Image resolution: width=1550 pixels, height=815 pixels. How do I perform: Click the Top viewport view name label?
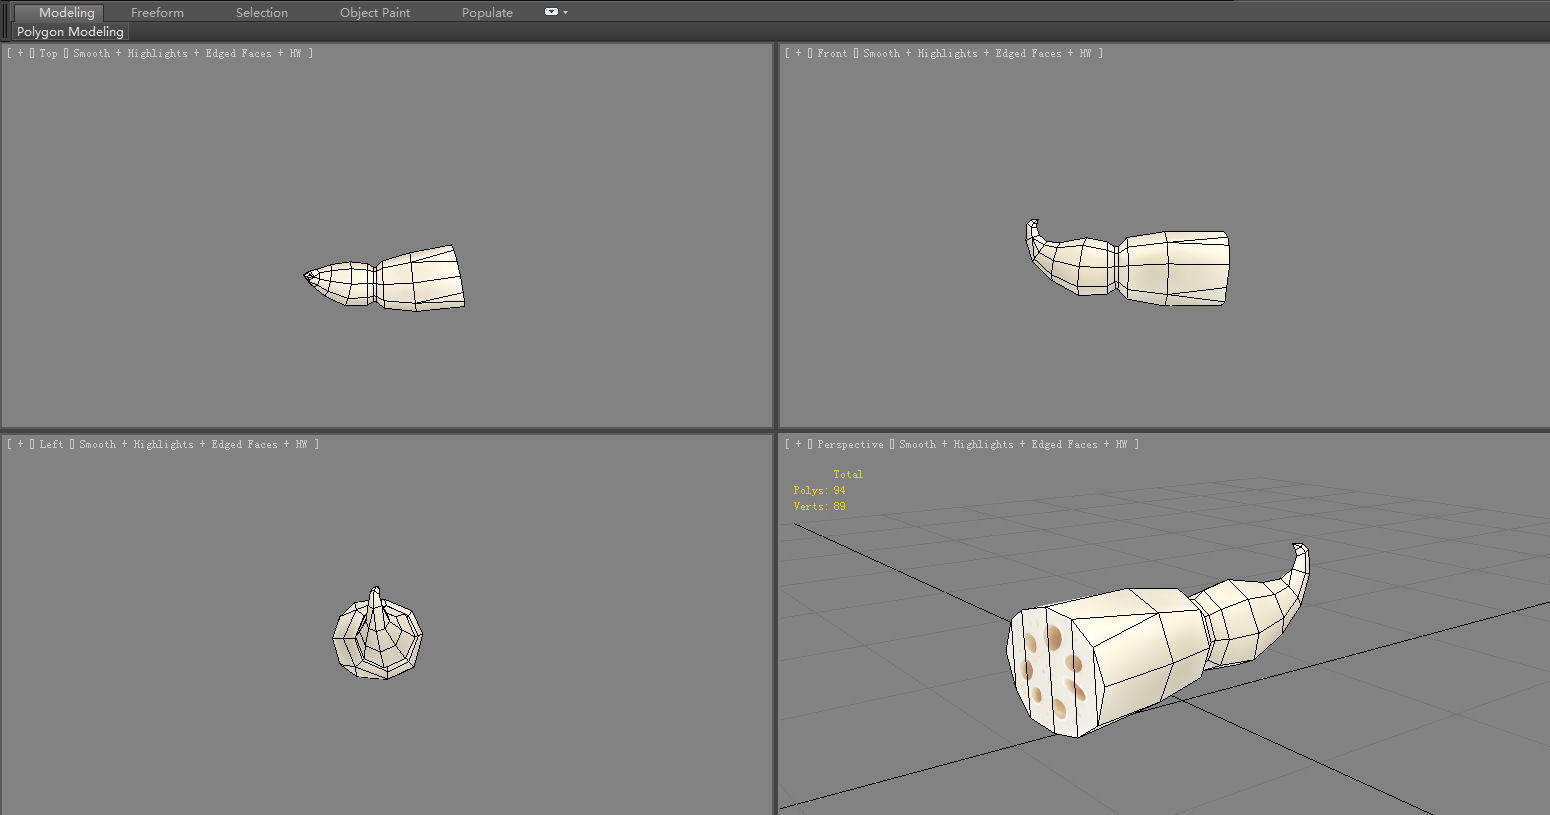coord(48,53)
